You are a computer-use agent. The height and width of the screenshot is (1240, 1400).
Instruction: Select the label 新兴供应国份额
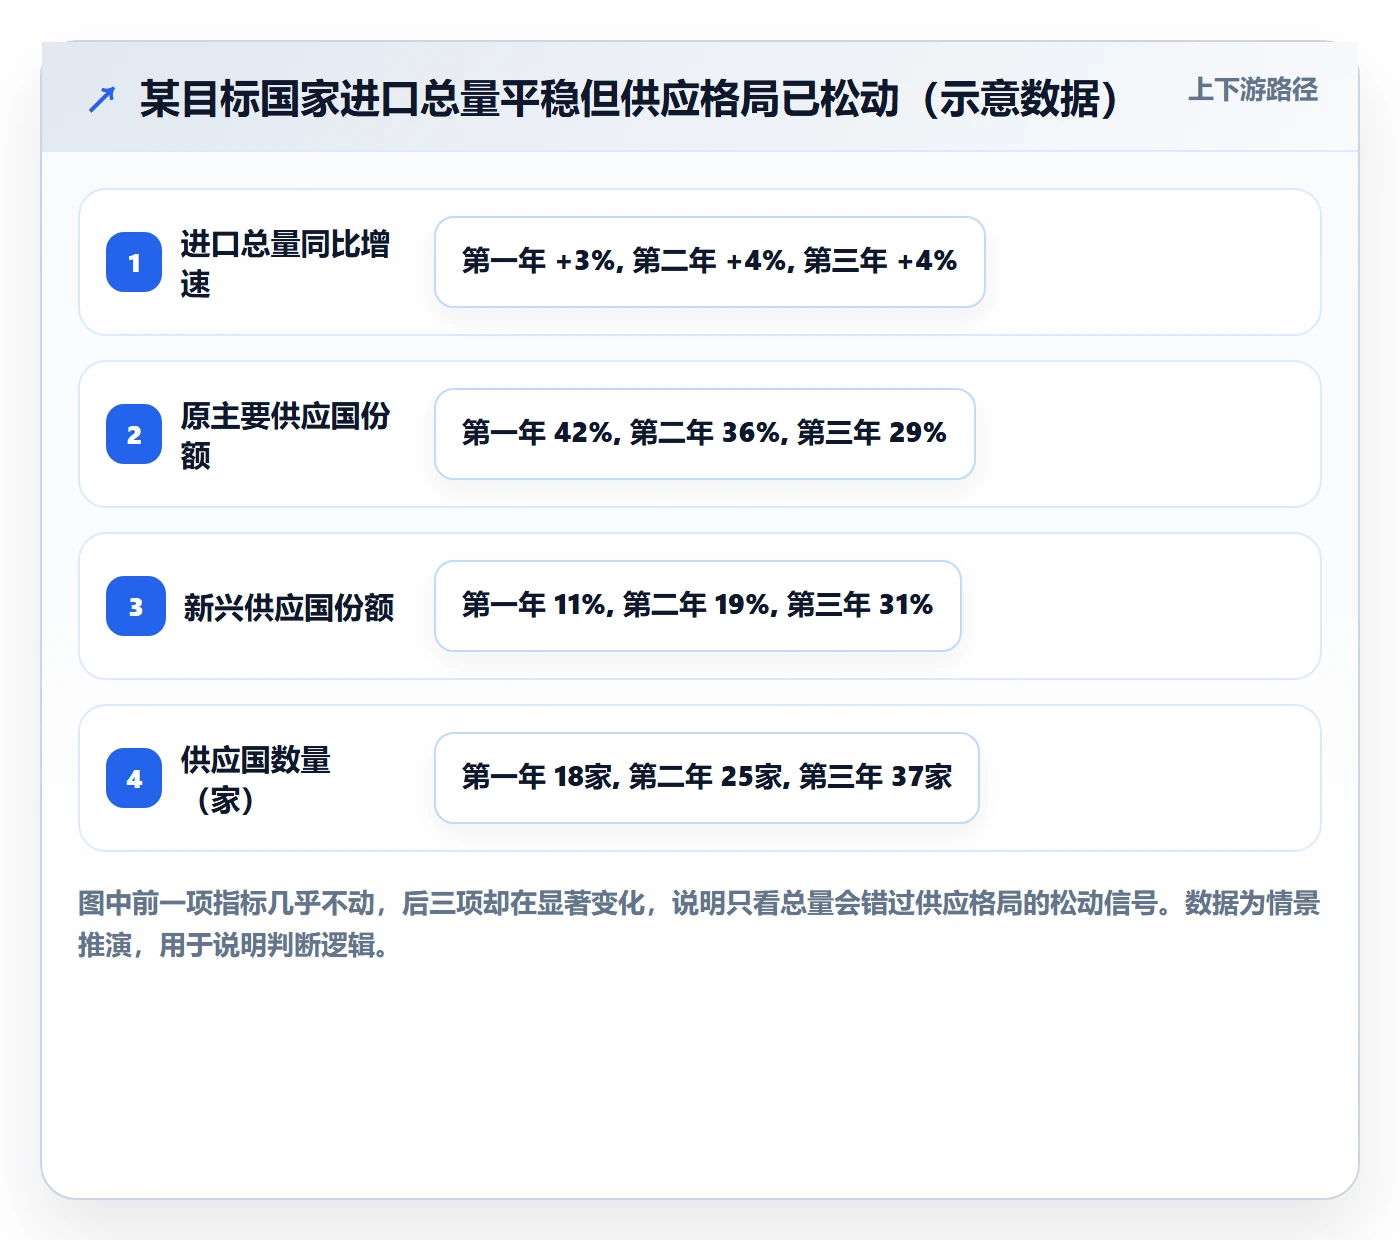point(289,607)
